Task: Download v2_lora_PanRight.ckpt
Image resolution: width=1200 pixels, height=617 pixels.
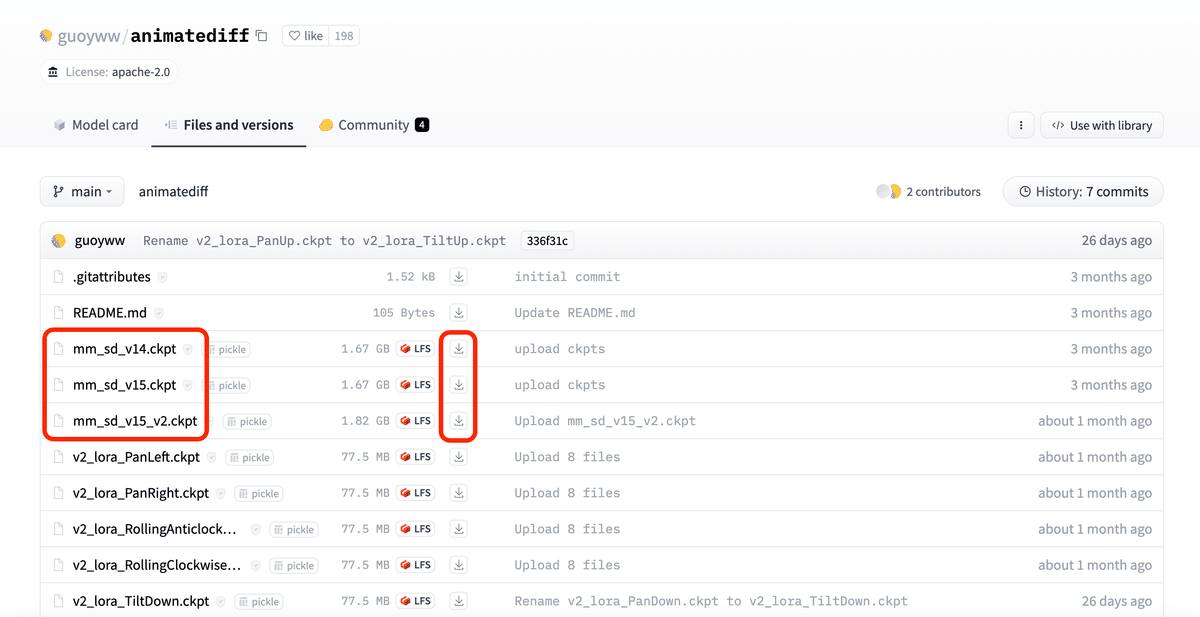Action: click(x=458, y=493)
